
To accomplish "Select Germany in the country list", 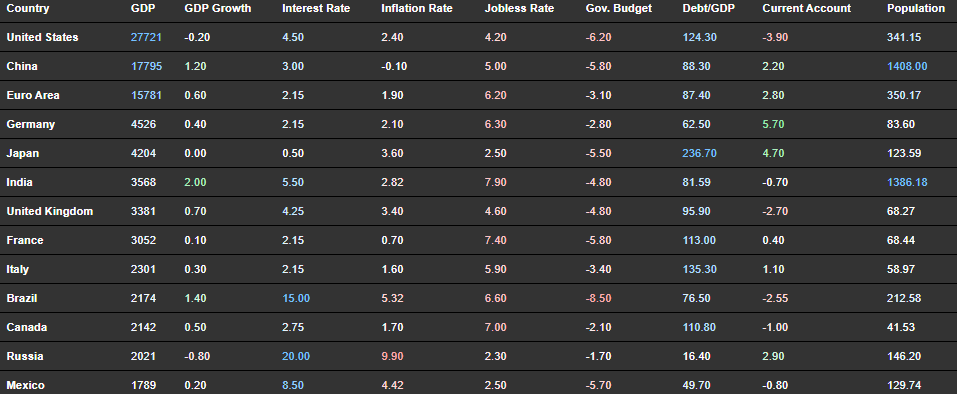I will [x=31, y=124].
